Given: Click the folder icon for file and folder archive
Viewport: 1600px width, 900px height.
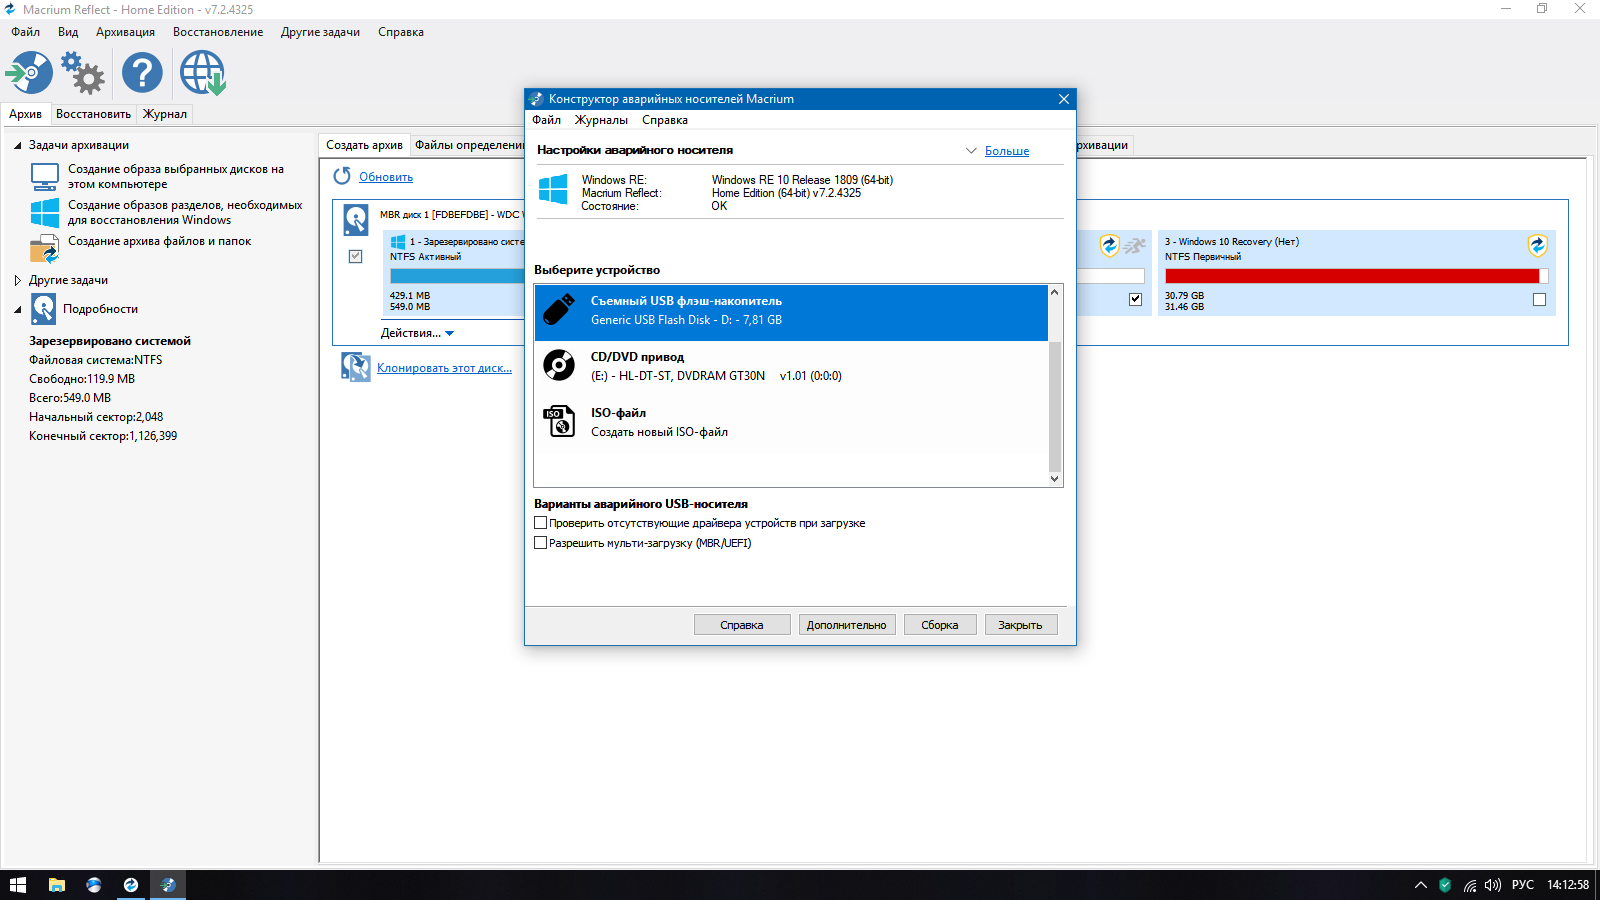Looking at the screenshot, I should pos(45,248).
